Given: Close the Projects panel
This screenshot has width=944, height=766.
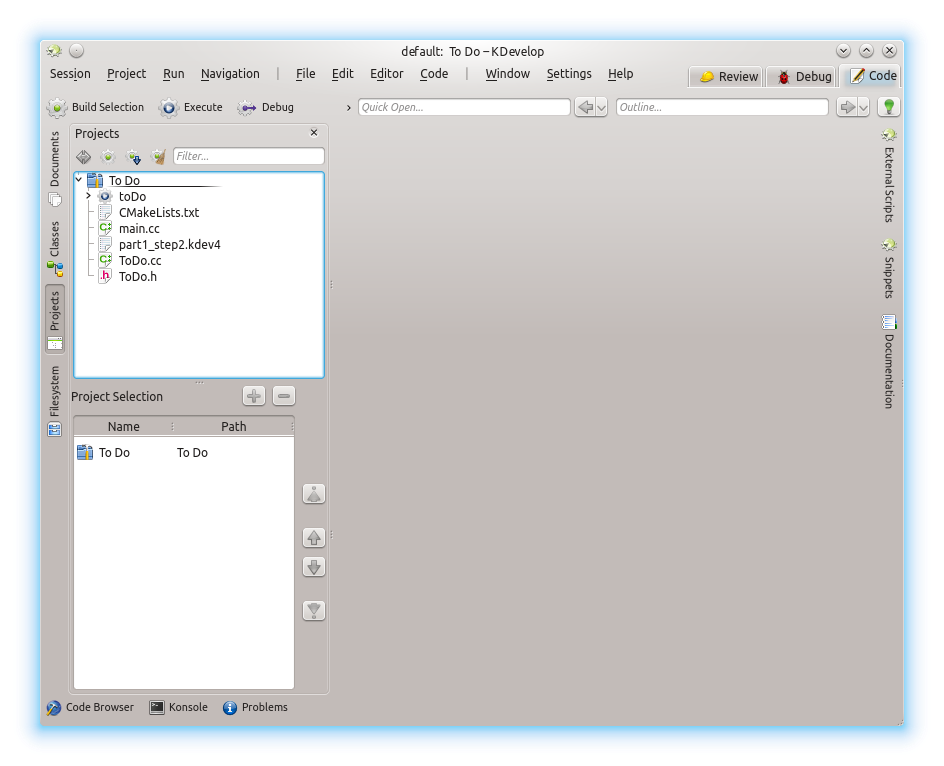Looking at the screenshot, I should point(314,132).
